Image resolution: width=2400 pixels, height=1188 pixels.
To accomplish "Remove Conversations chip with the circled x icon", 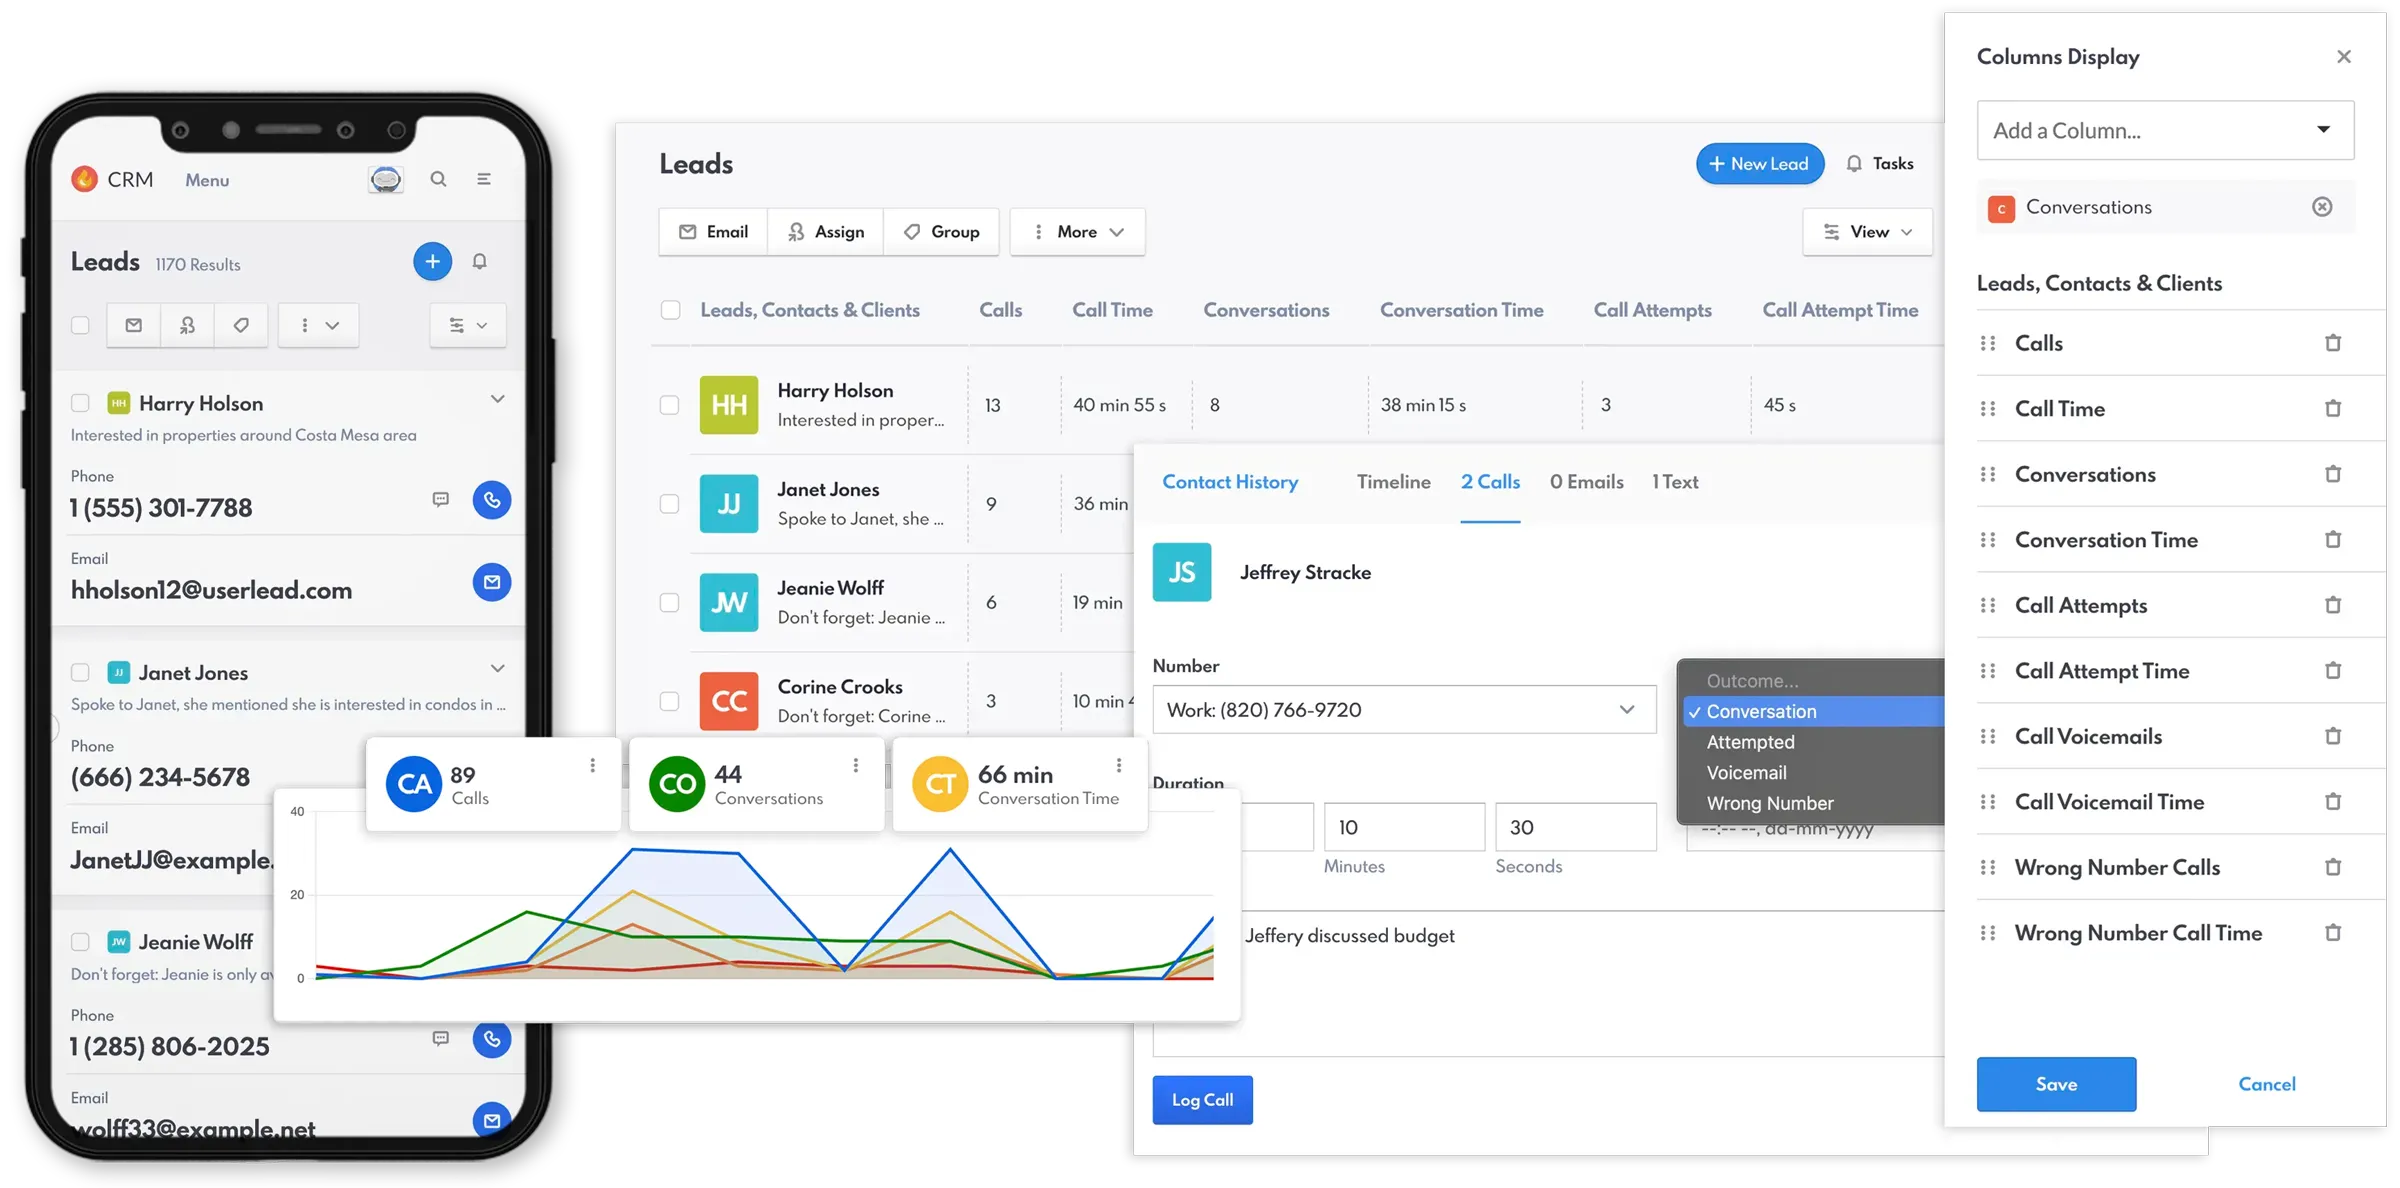I will coord(2322,207).
